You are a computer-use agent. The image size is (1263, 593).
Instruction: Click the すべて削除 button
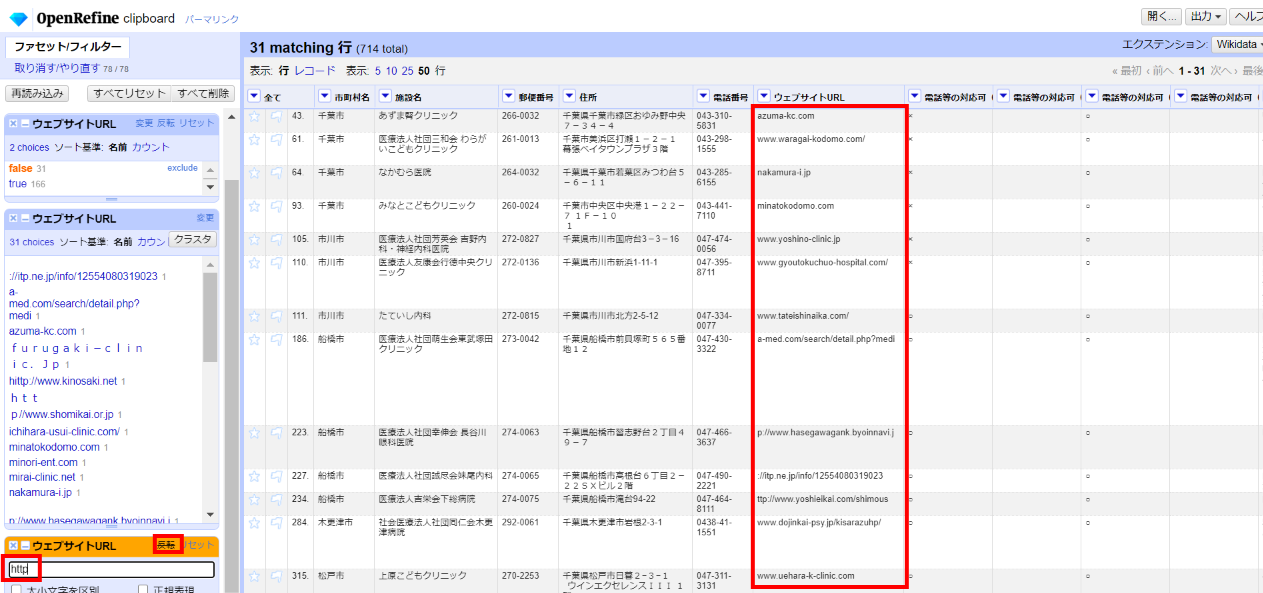[x=203, y=93]
